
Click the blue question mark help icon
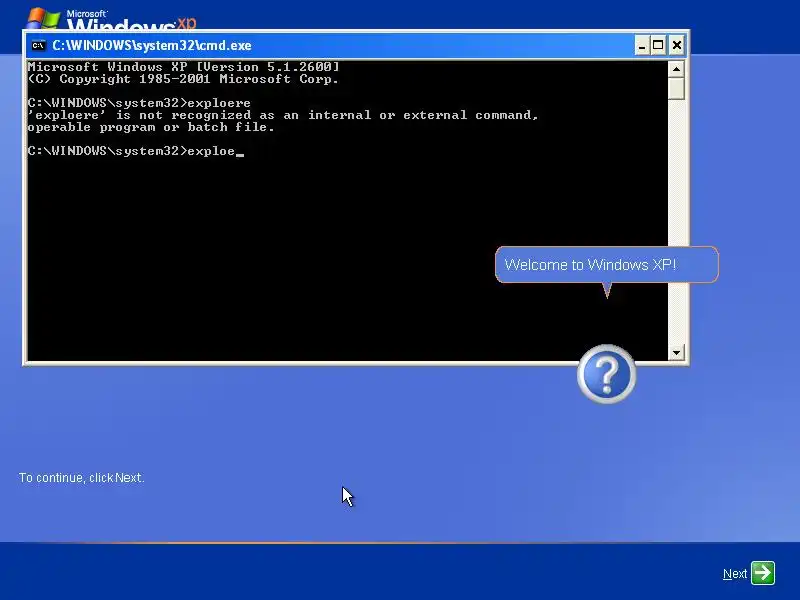pyautogui.click(x=607, y=374)
